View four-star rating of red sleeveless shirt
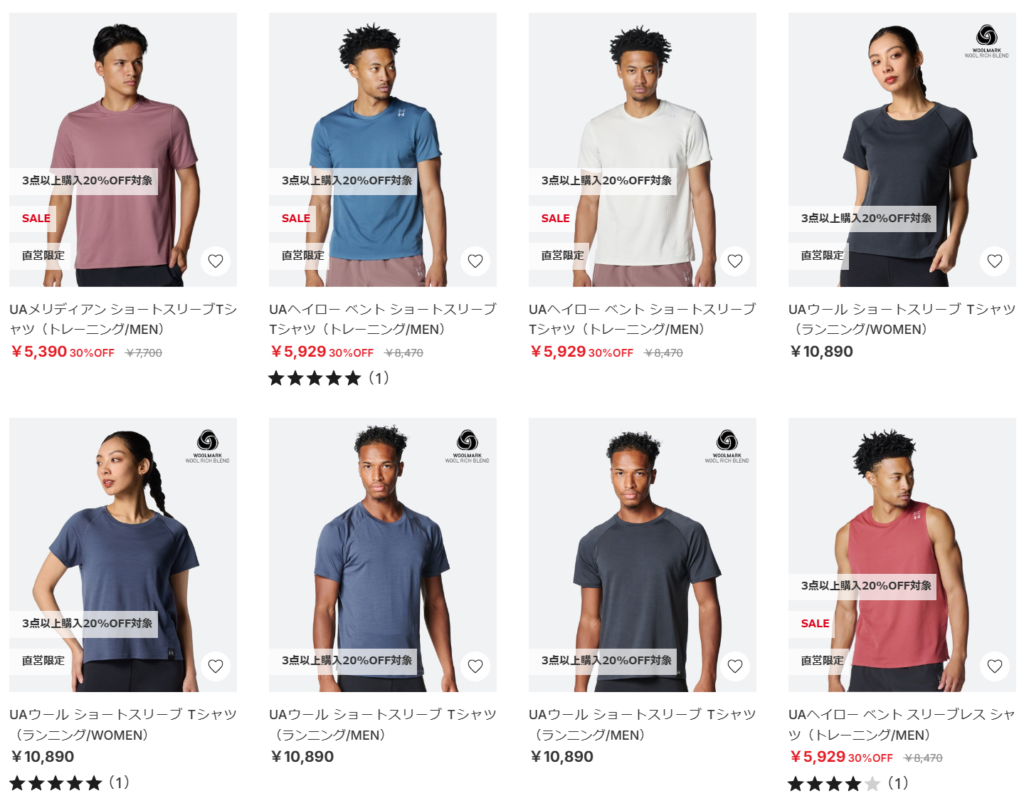1024x801 pixels. [x=834, y=783]
